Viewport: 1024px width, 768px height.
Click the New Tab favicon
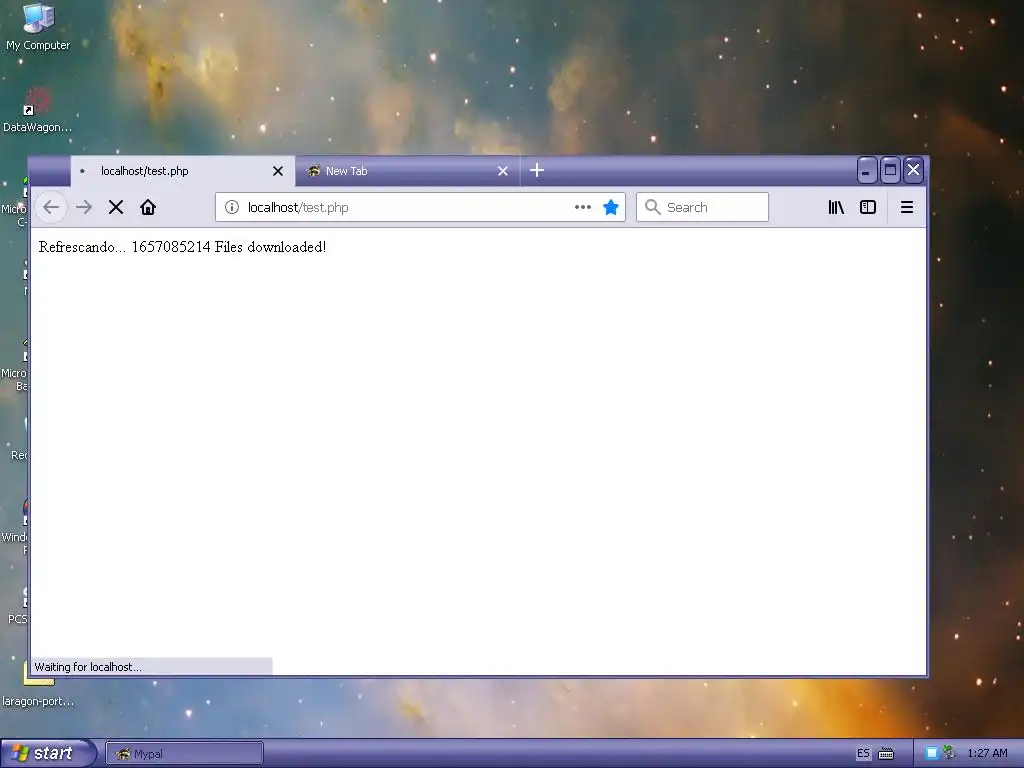click(x=313, y=171)
